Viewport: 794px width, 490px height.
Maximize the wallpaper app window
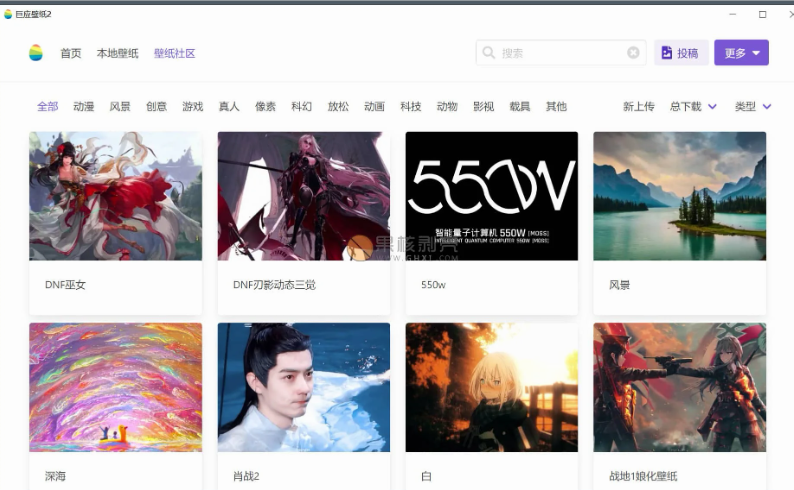[x=763, y=14]
